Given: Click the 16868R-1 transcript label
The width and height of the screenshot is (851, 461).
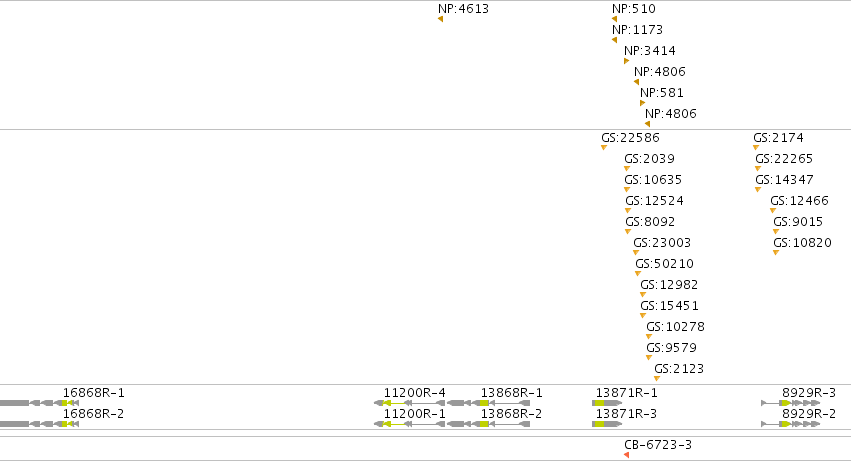Looking at the screenshot, I should click(93, 393).
